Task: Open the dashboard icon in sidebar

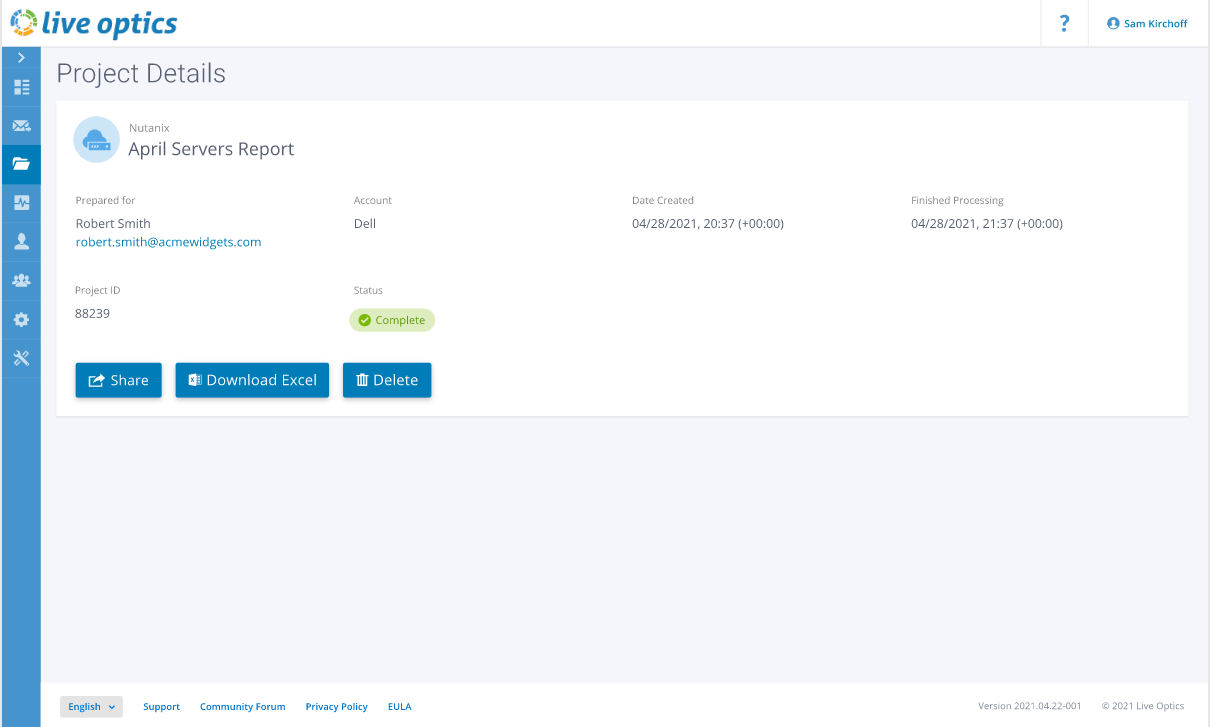Action: click(21, 87)
